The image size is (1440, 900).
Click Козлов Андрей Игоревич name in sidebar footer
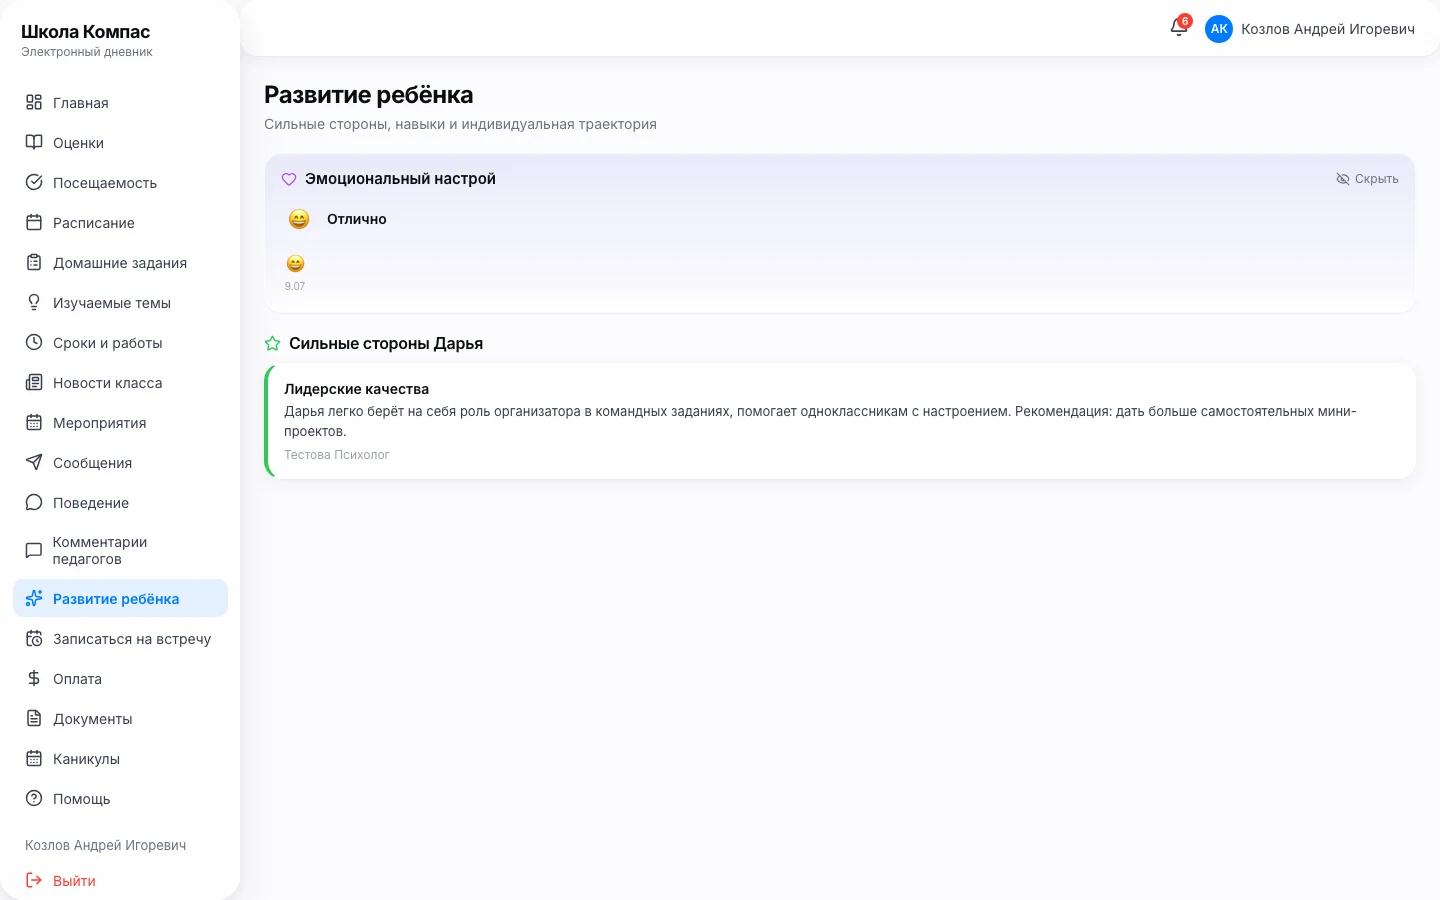click(106, 845)
